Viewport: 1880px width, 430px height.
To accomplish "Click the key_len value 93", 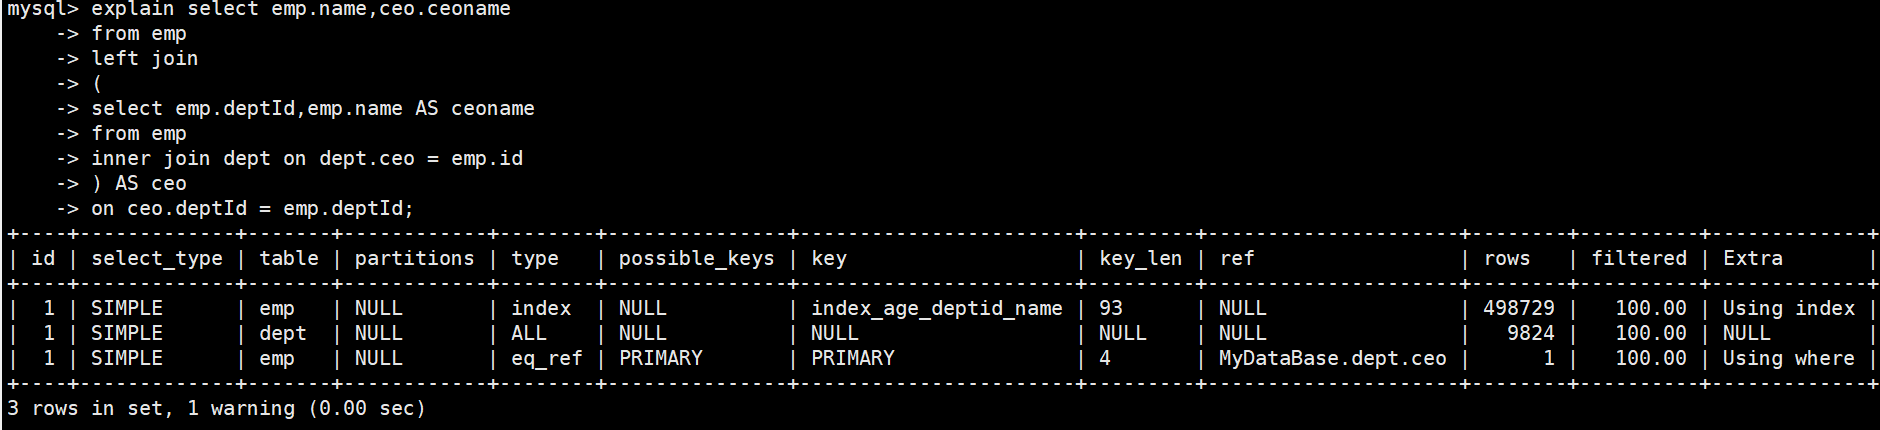I will click(x=1111, y=308).
